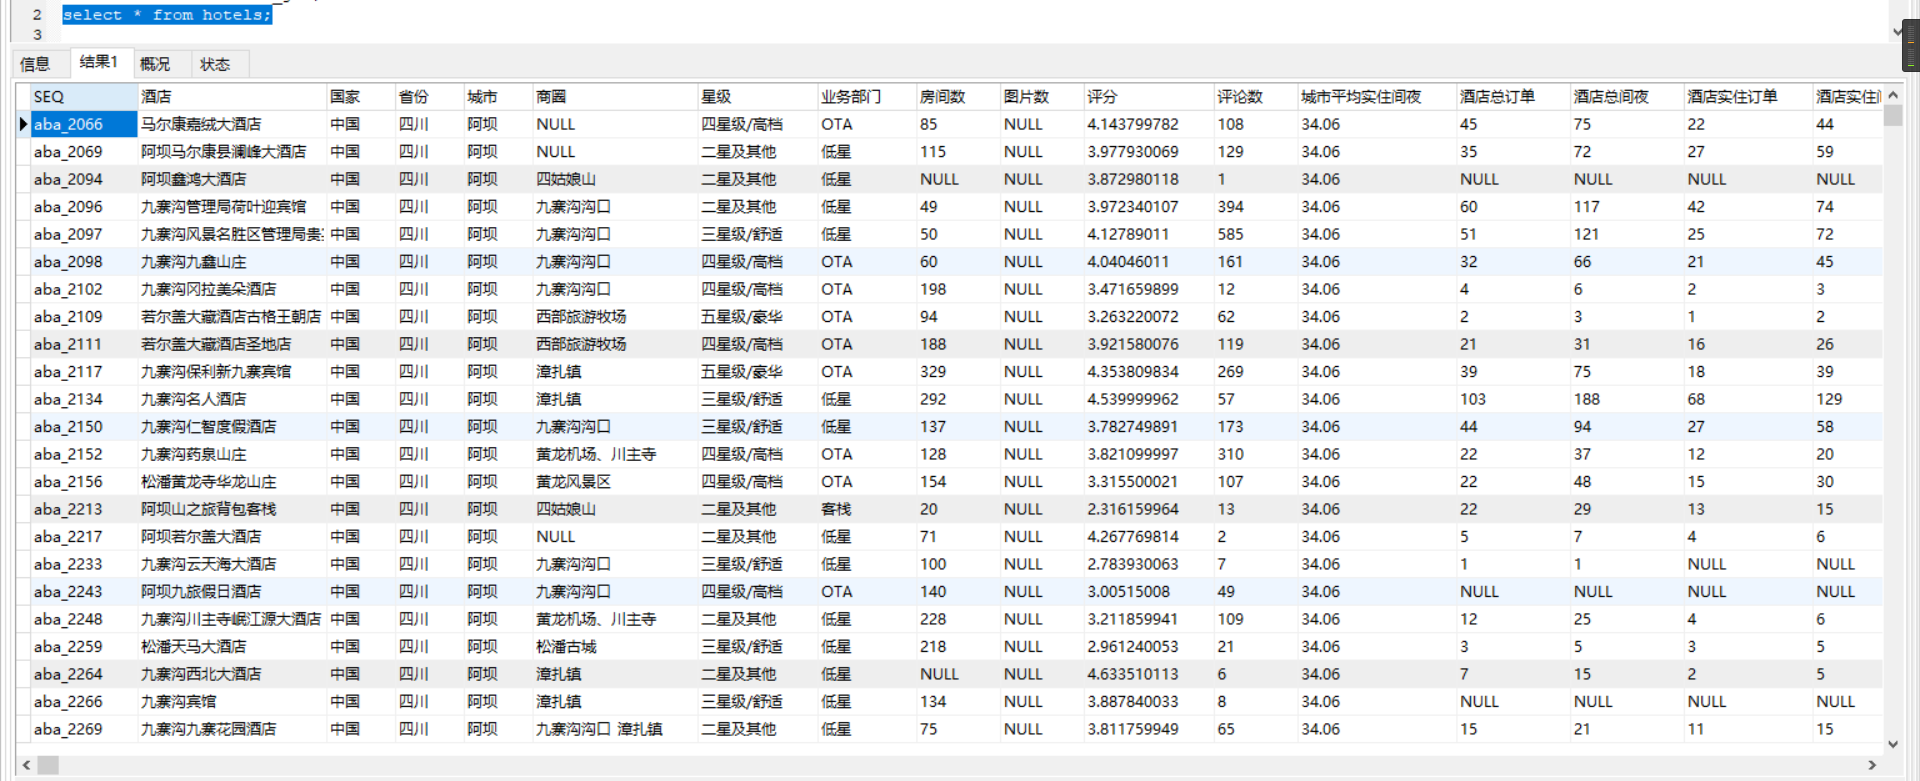Viewport: 1920px width, 781px height.
Task: Click 五星级/豪华 in aba_2109 row
Action: pos(742,317)
